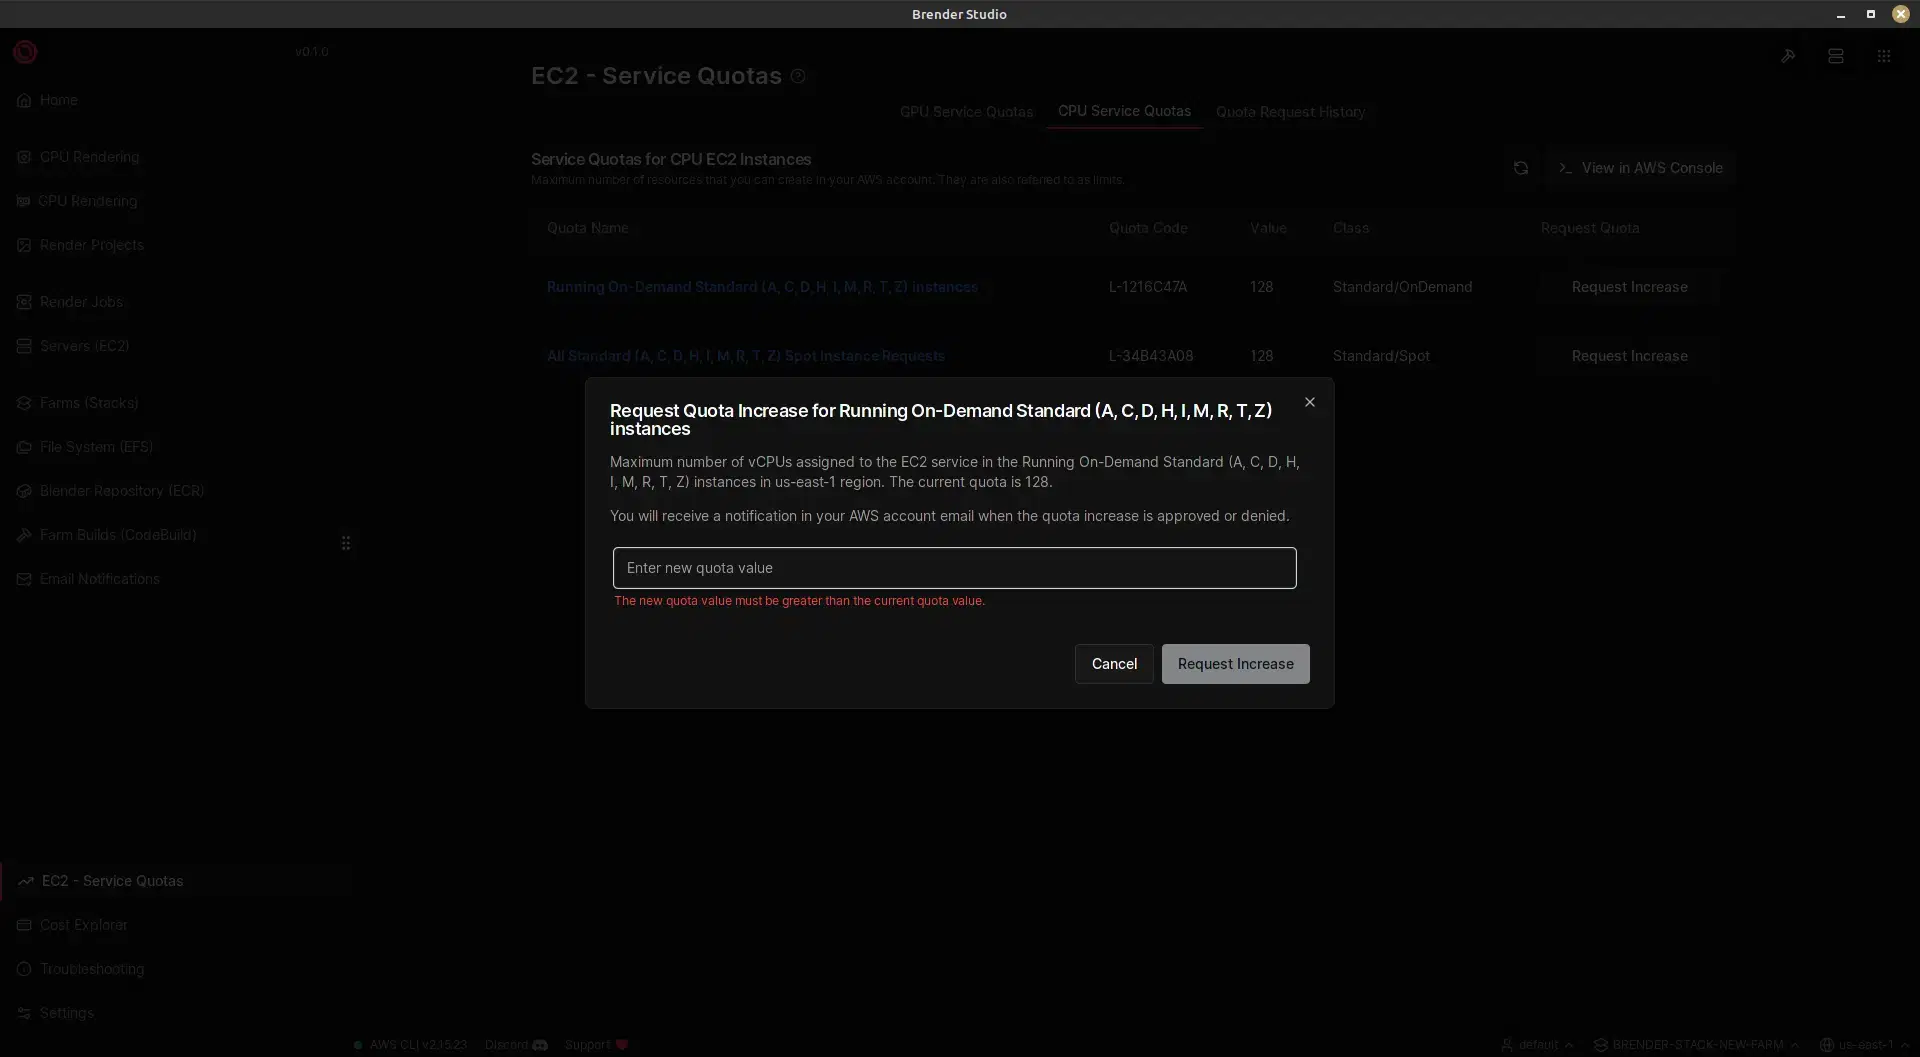This screenshot has height=1057, width=1920.
Task: Click the Support heart link
Action: tap(596, 1044)
